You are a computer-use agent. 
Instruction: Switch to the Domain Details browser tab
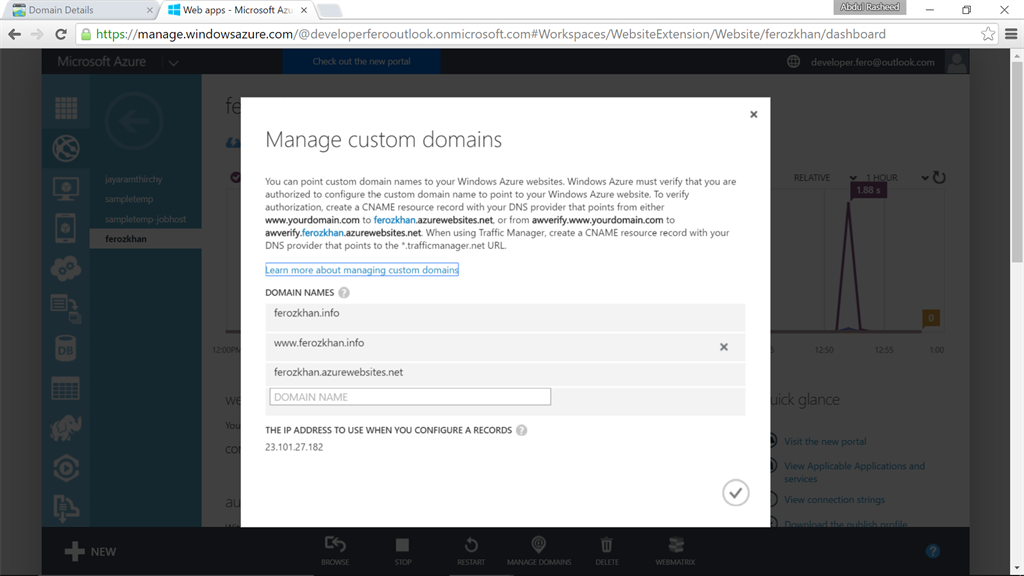(x=82, y=10)
